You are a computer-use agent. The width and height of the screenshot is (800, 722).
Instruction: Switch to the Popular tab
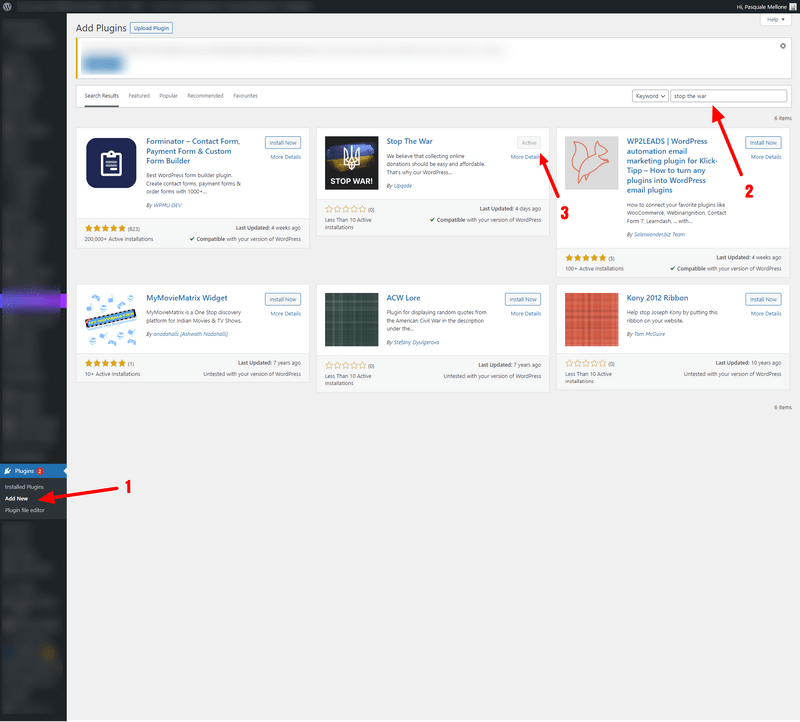tap(168, 96)
